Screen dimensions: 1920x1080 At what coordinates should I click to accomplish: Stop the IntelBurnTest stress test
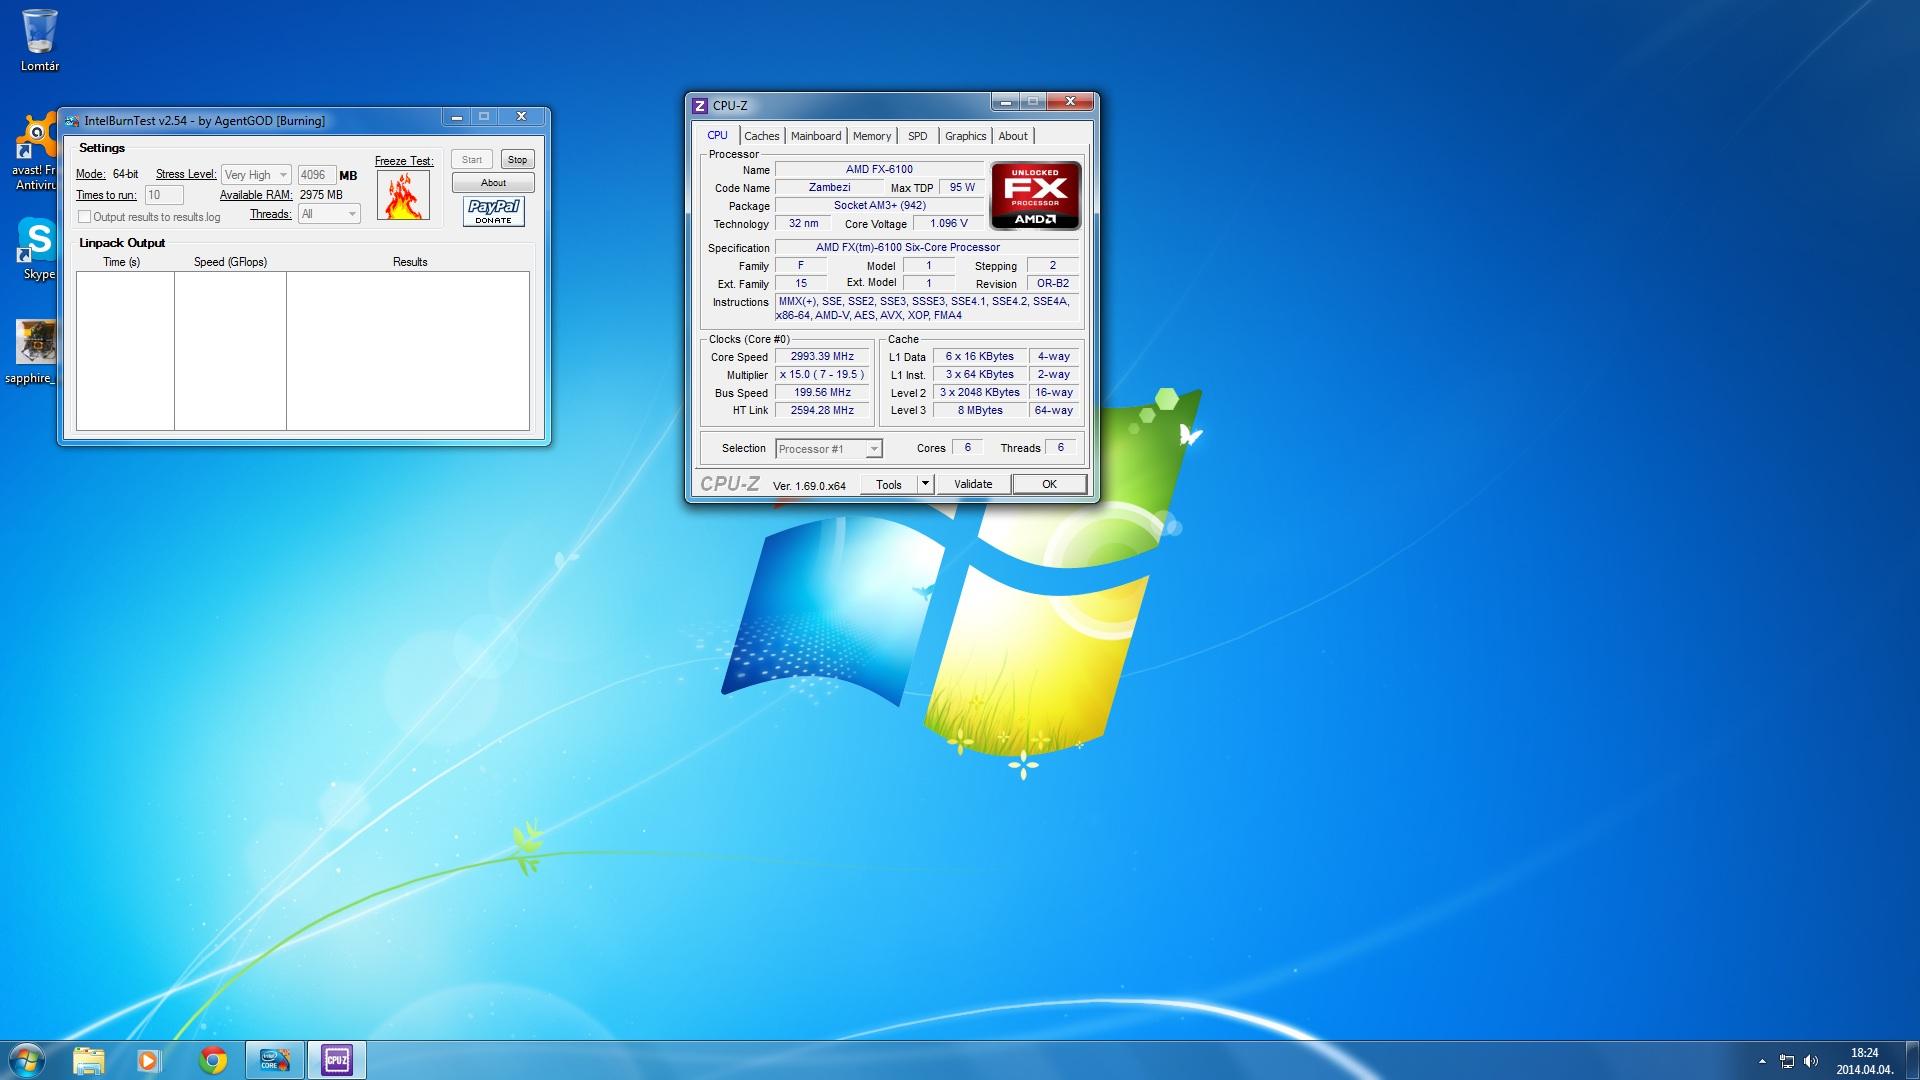tap(517, 160)
